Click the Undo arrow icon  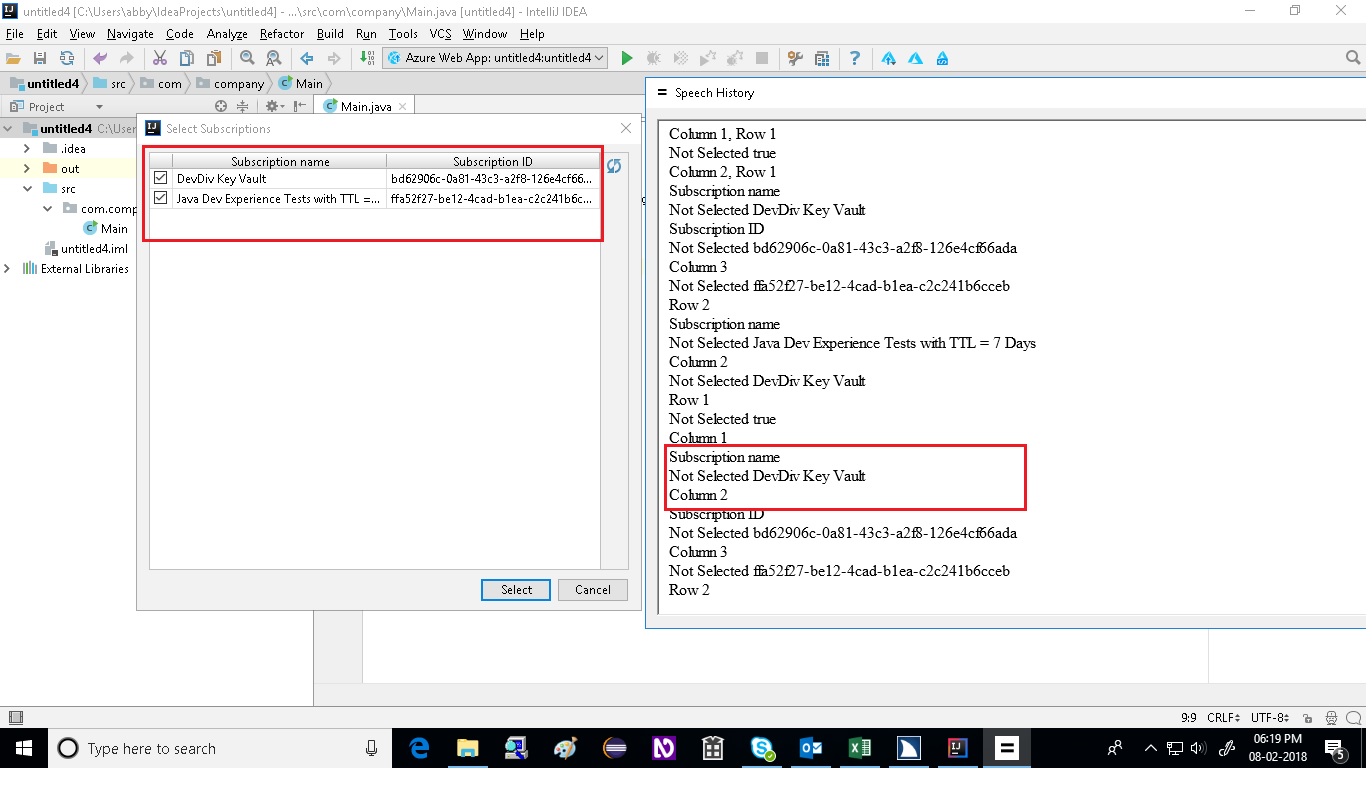coord(99,58)
